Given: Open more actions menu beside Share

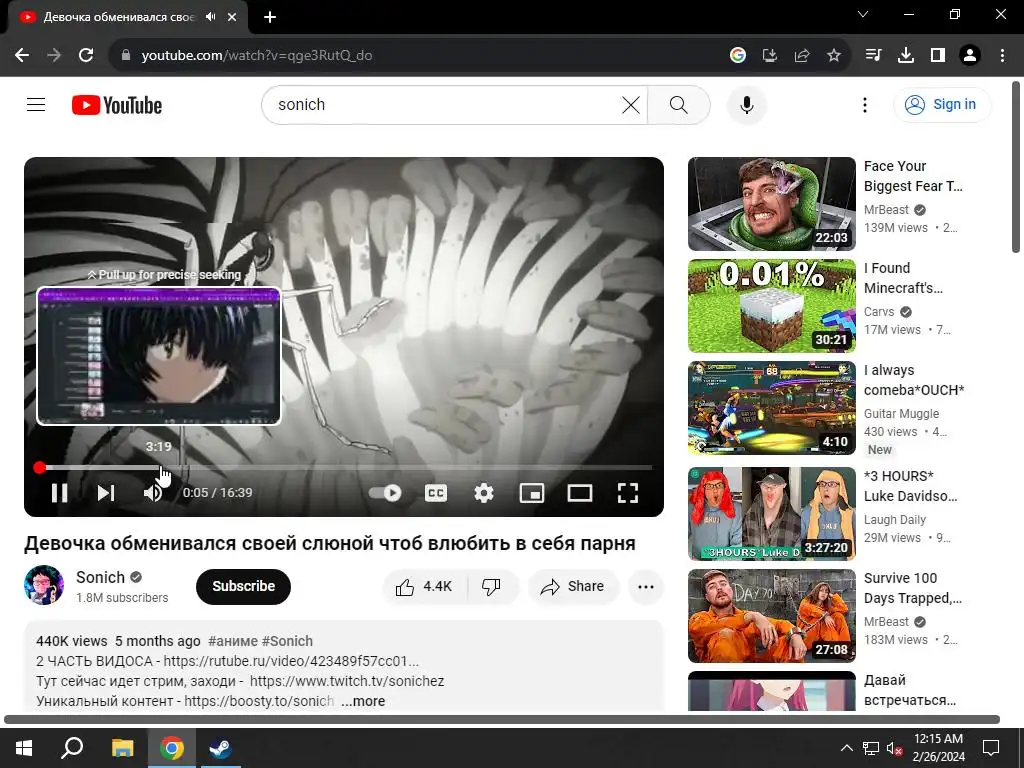Looking at the screenshot, I should coord(646,586).
